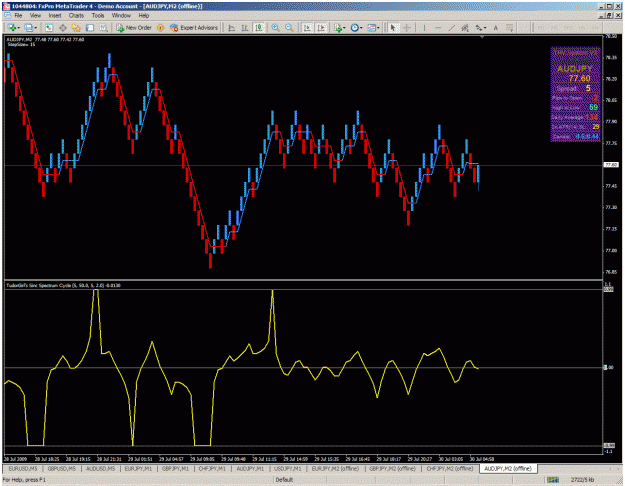This screenshot has height=486, width=625.
Task: Select the active AUDJPY,M2 (offline) tab
Action: click(x=508, y=468)
